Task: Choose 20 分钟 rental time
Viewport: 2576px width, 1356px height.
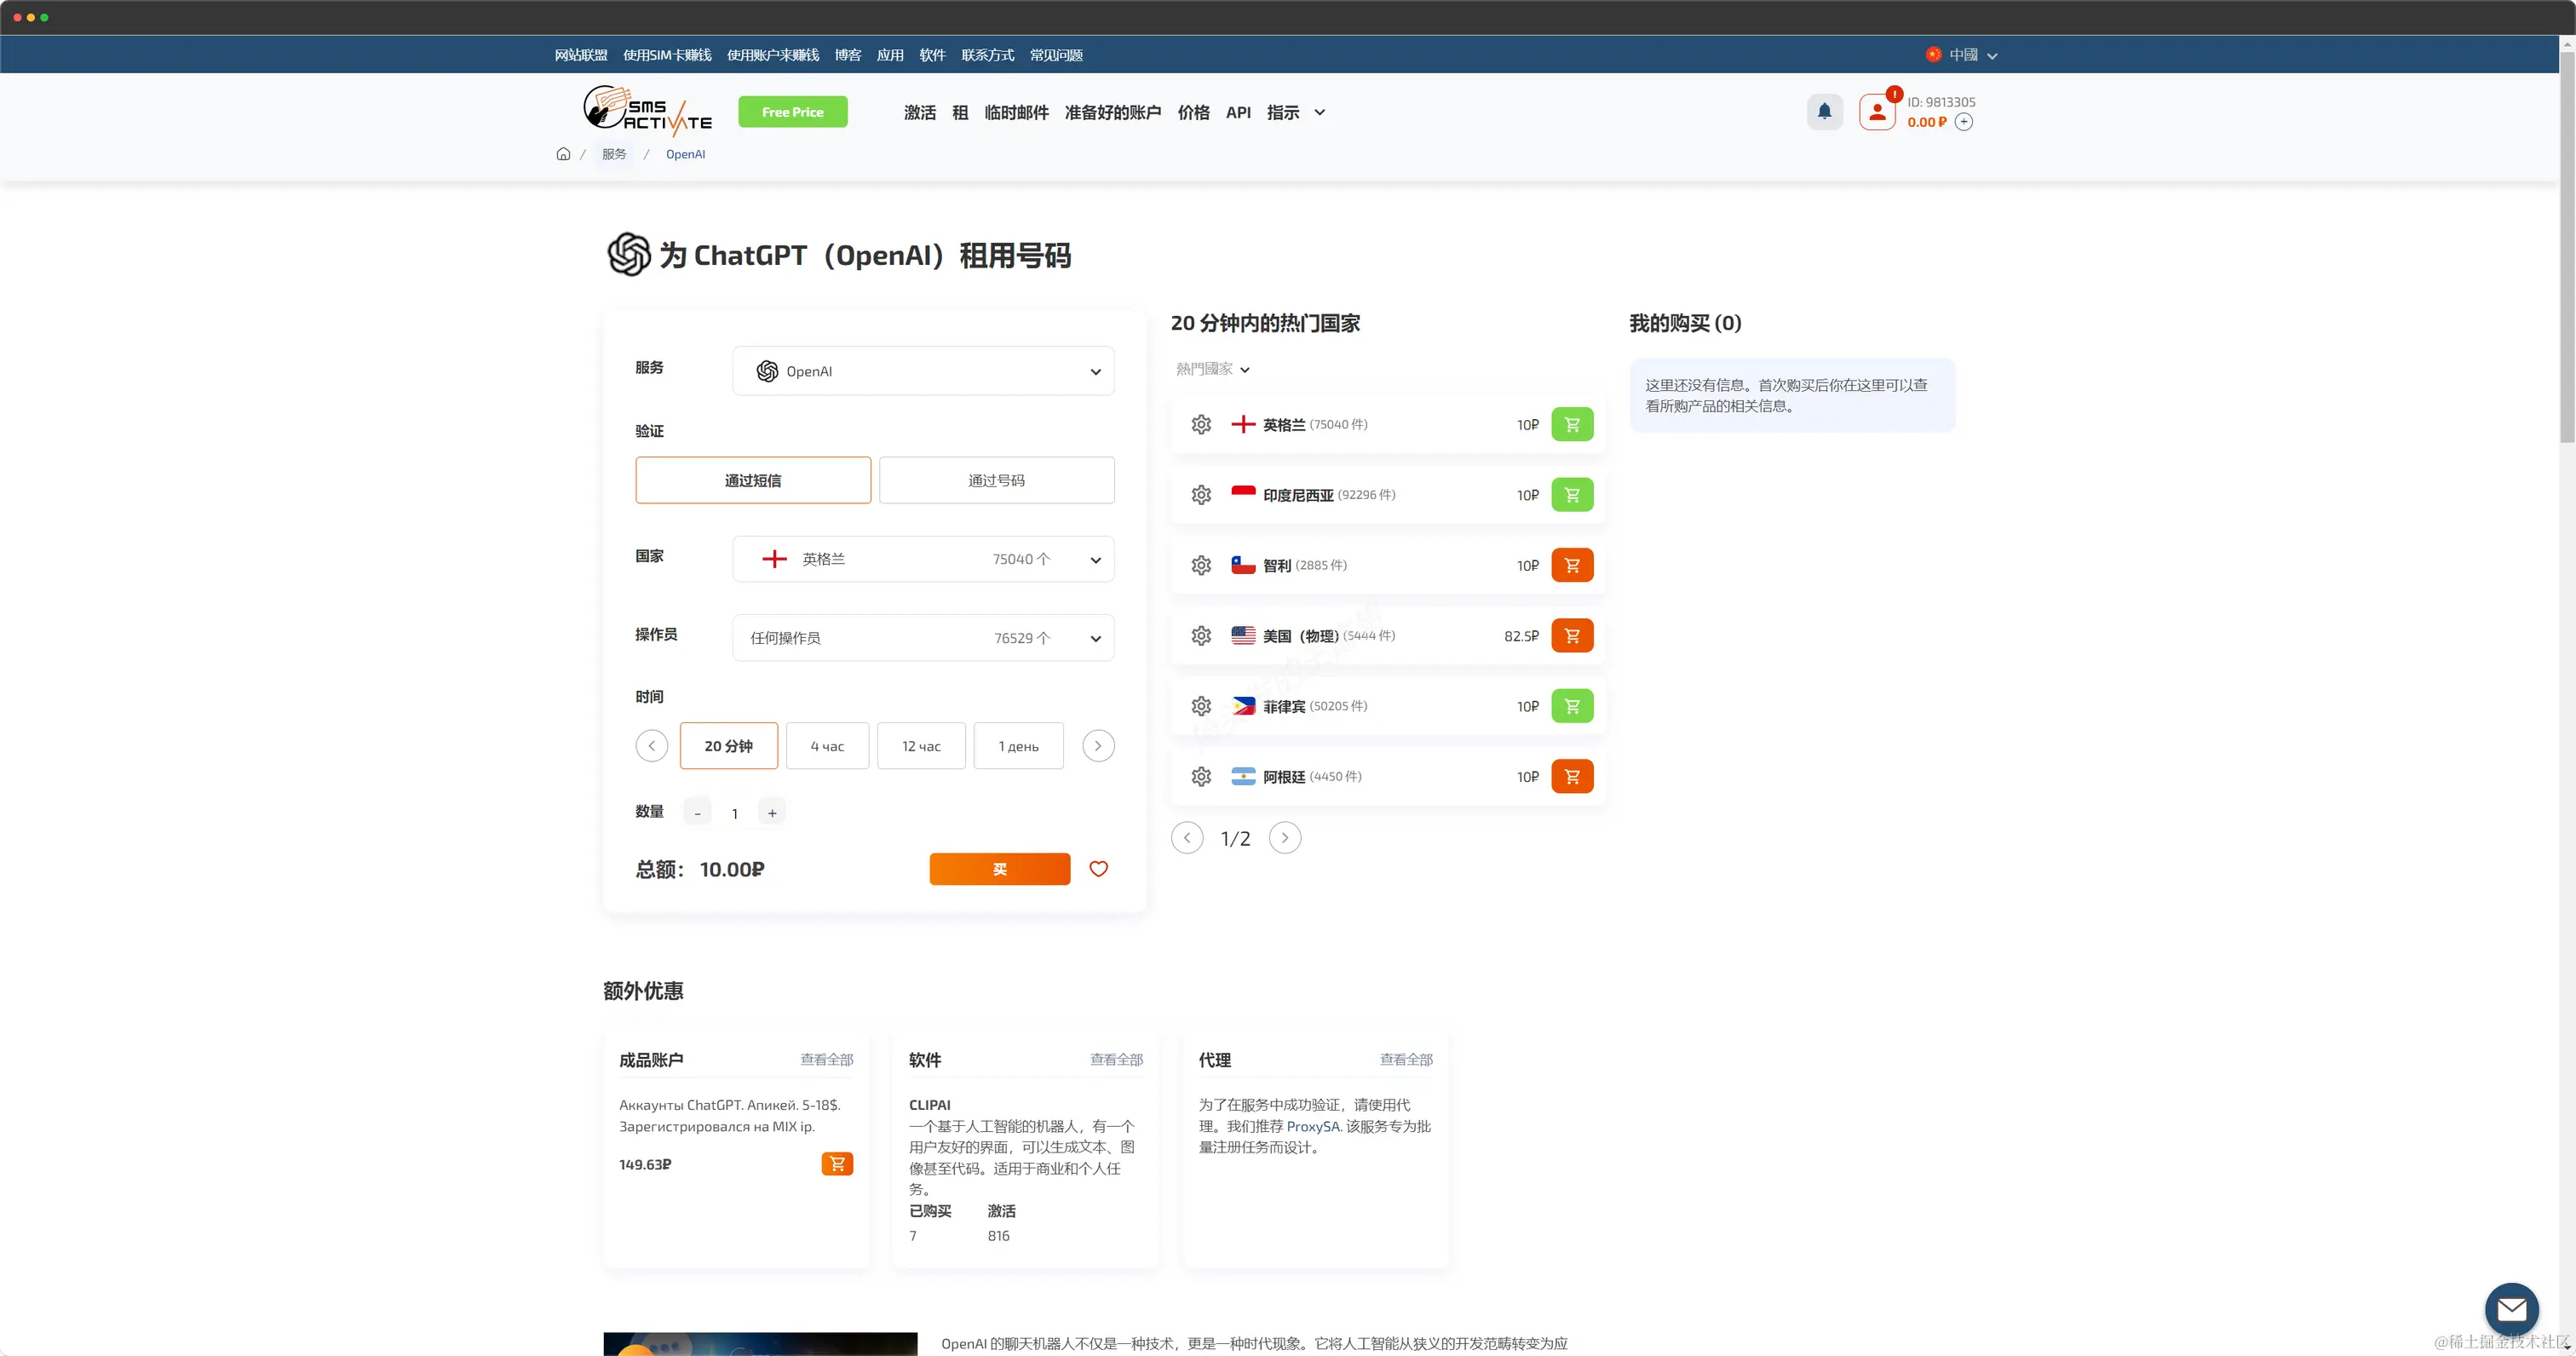Action: (728, 746)
